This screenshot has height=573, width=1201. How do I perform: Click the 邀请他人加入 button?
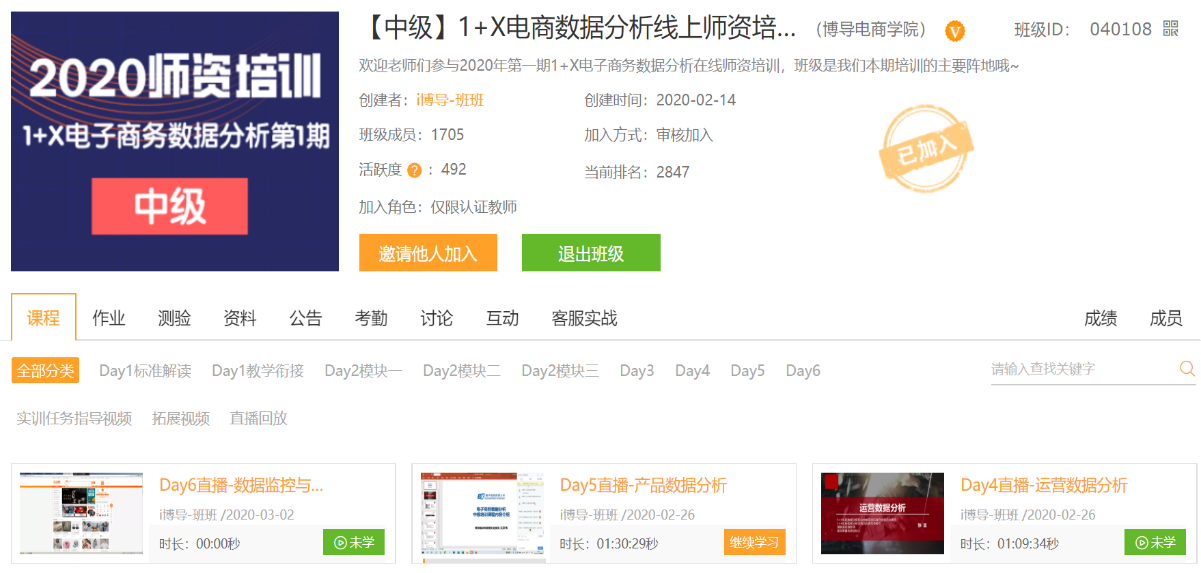coord(428,253)
